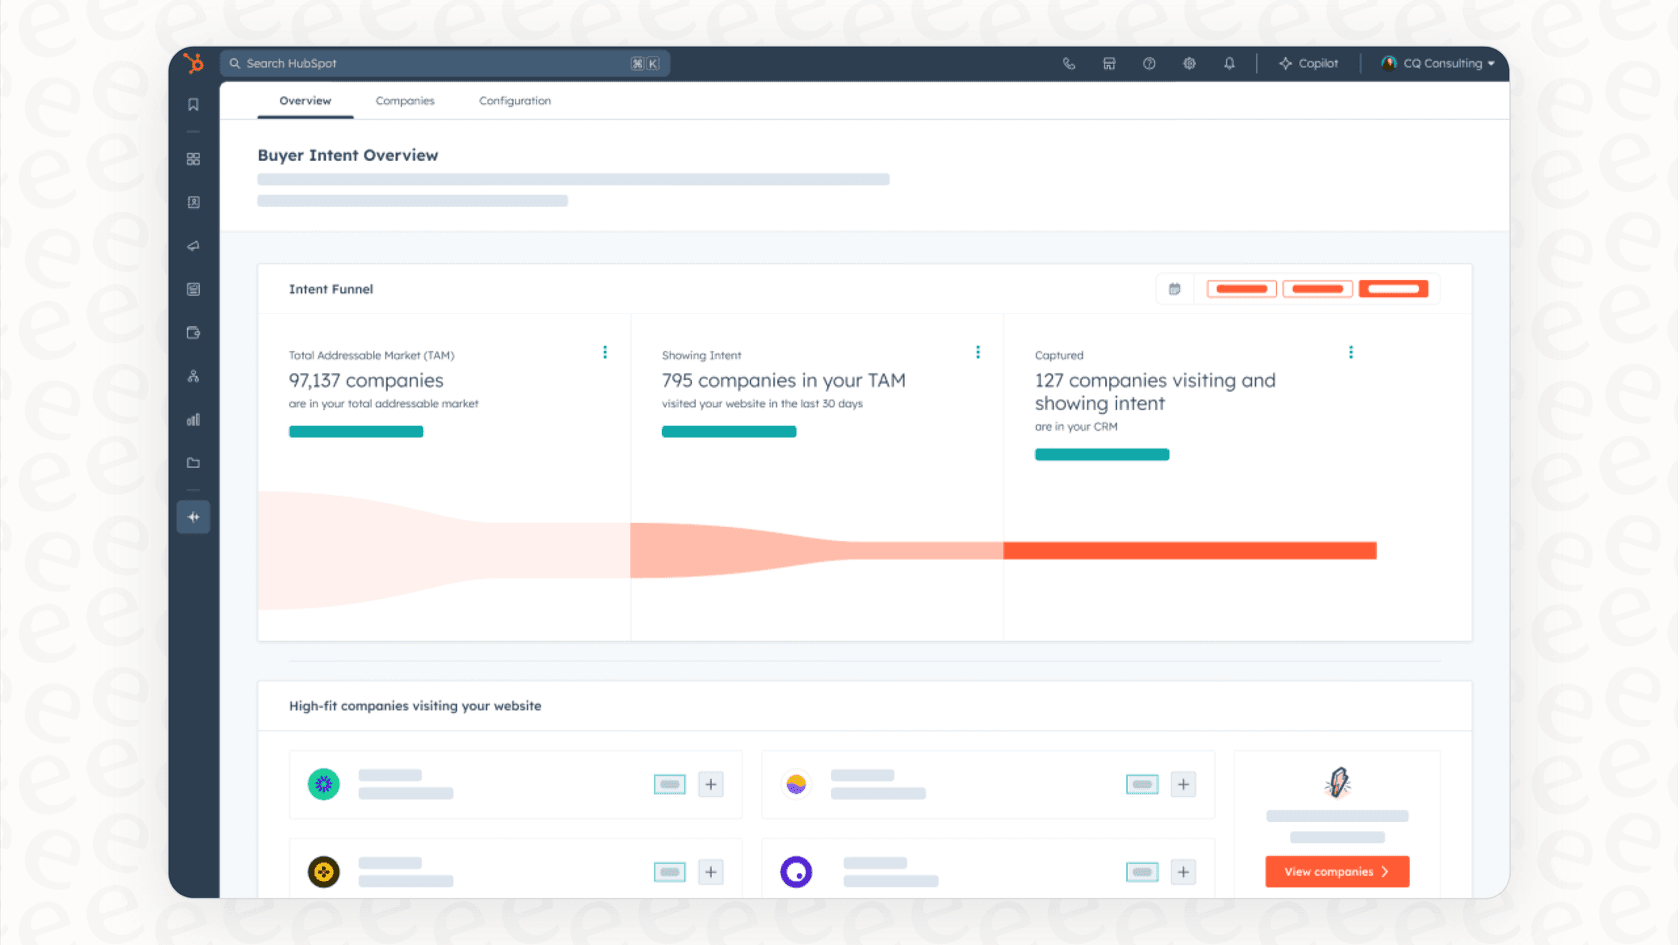Screen dimensions: 1680x945
Task: Open the calling phone icon in the topbar
Action: (1068, 63)
